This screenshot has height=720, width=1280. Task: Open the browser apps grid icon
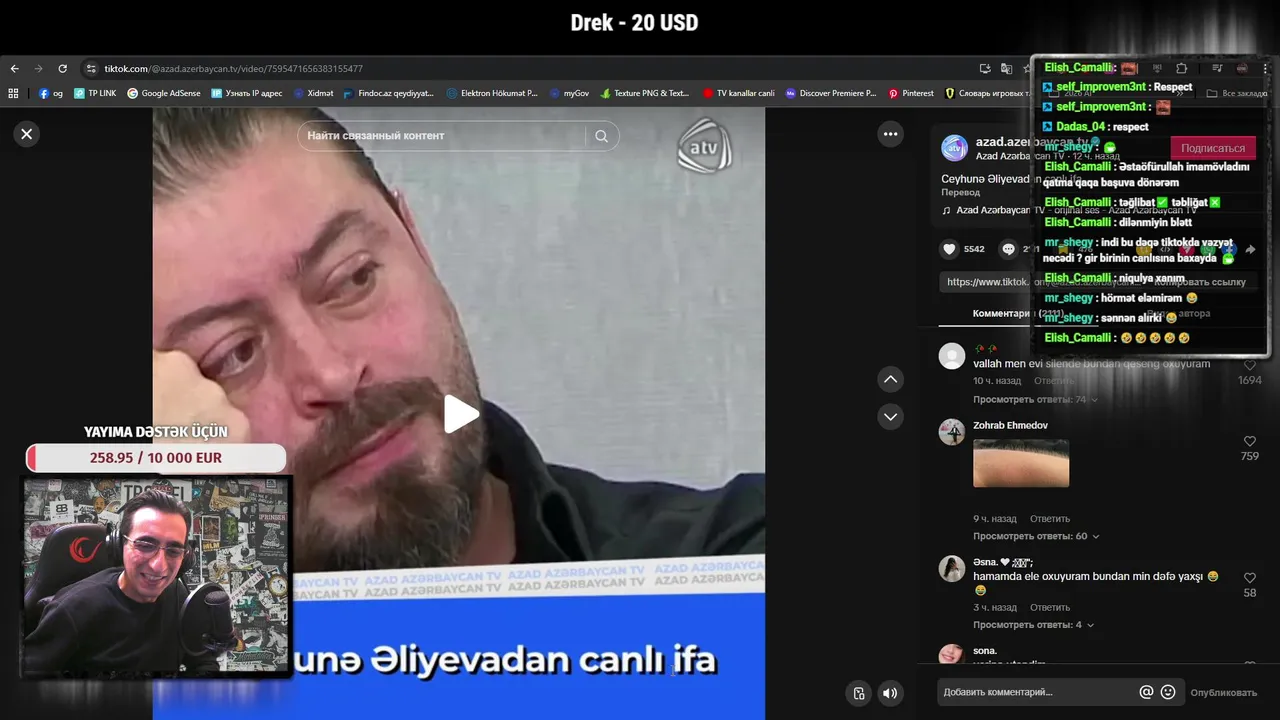pyautogui.click(x=13, y=93)
